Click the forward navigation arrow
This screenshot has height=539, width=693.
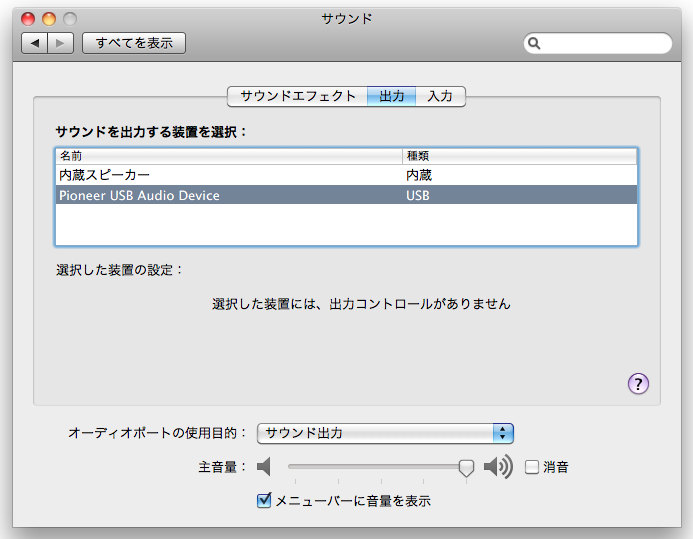click(60, 43)
